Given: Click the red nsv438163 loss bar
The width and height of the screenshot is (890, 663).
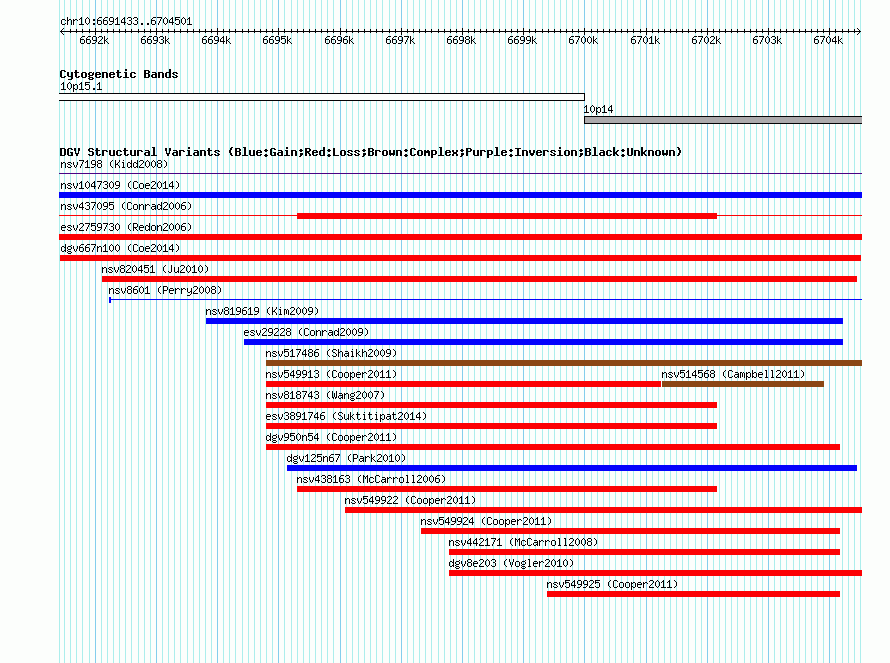Looking at the screenshot, I should [507, 489].
